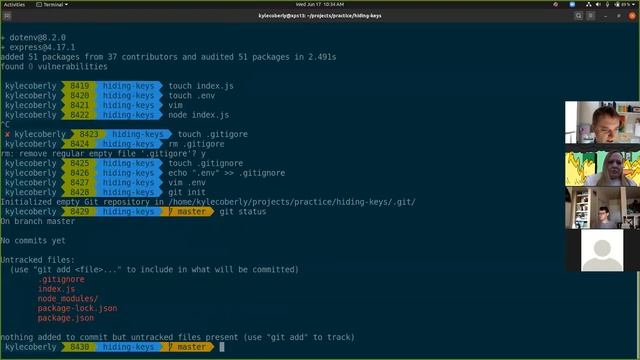
Task: Select the top participant video thumbnail
Action: [602, 122]
